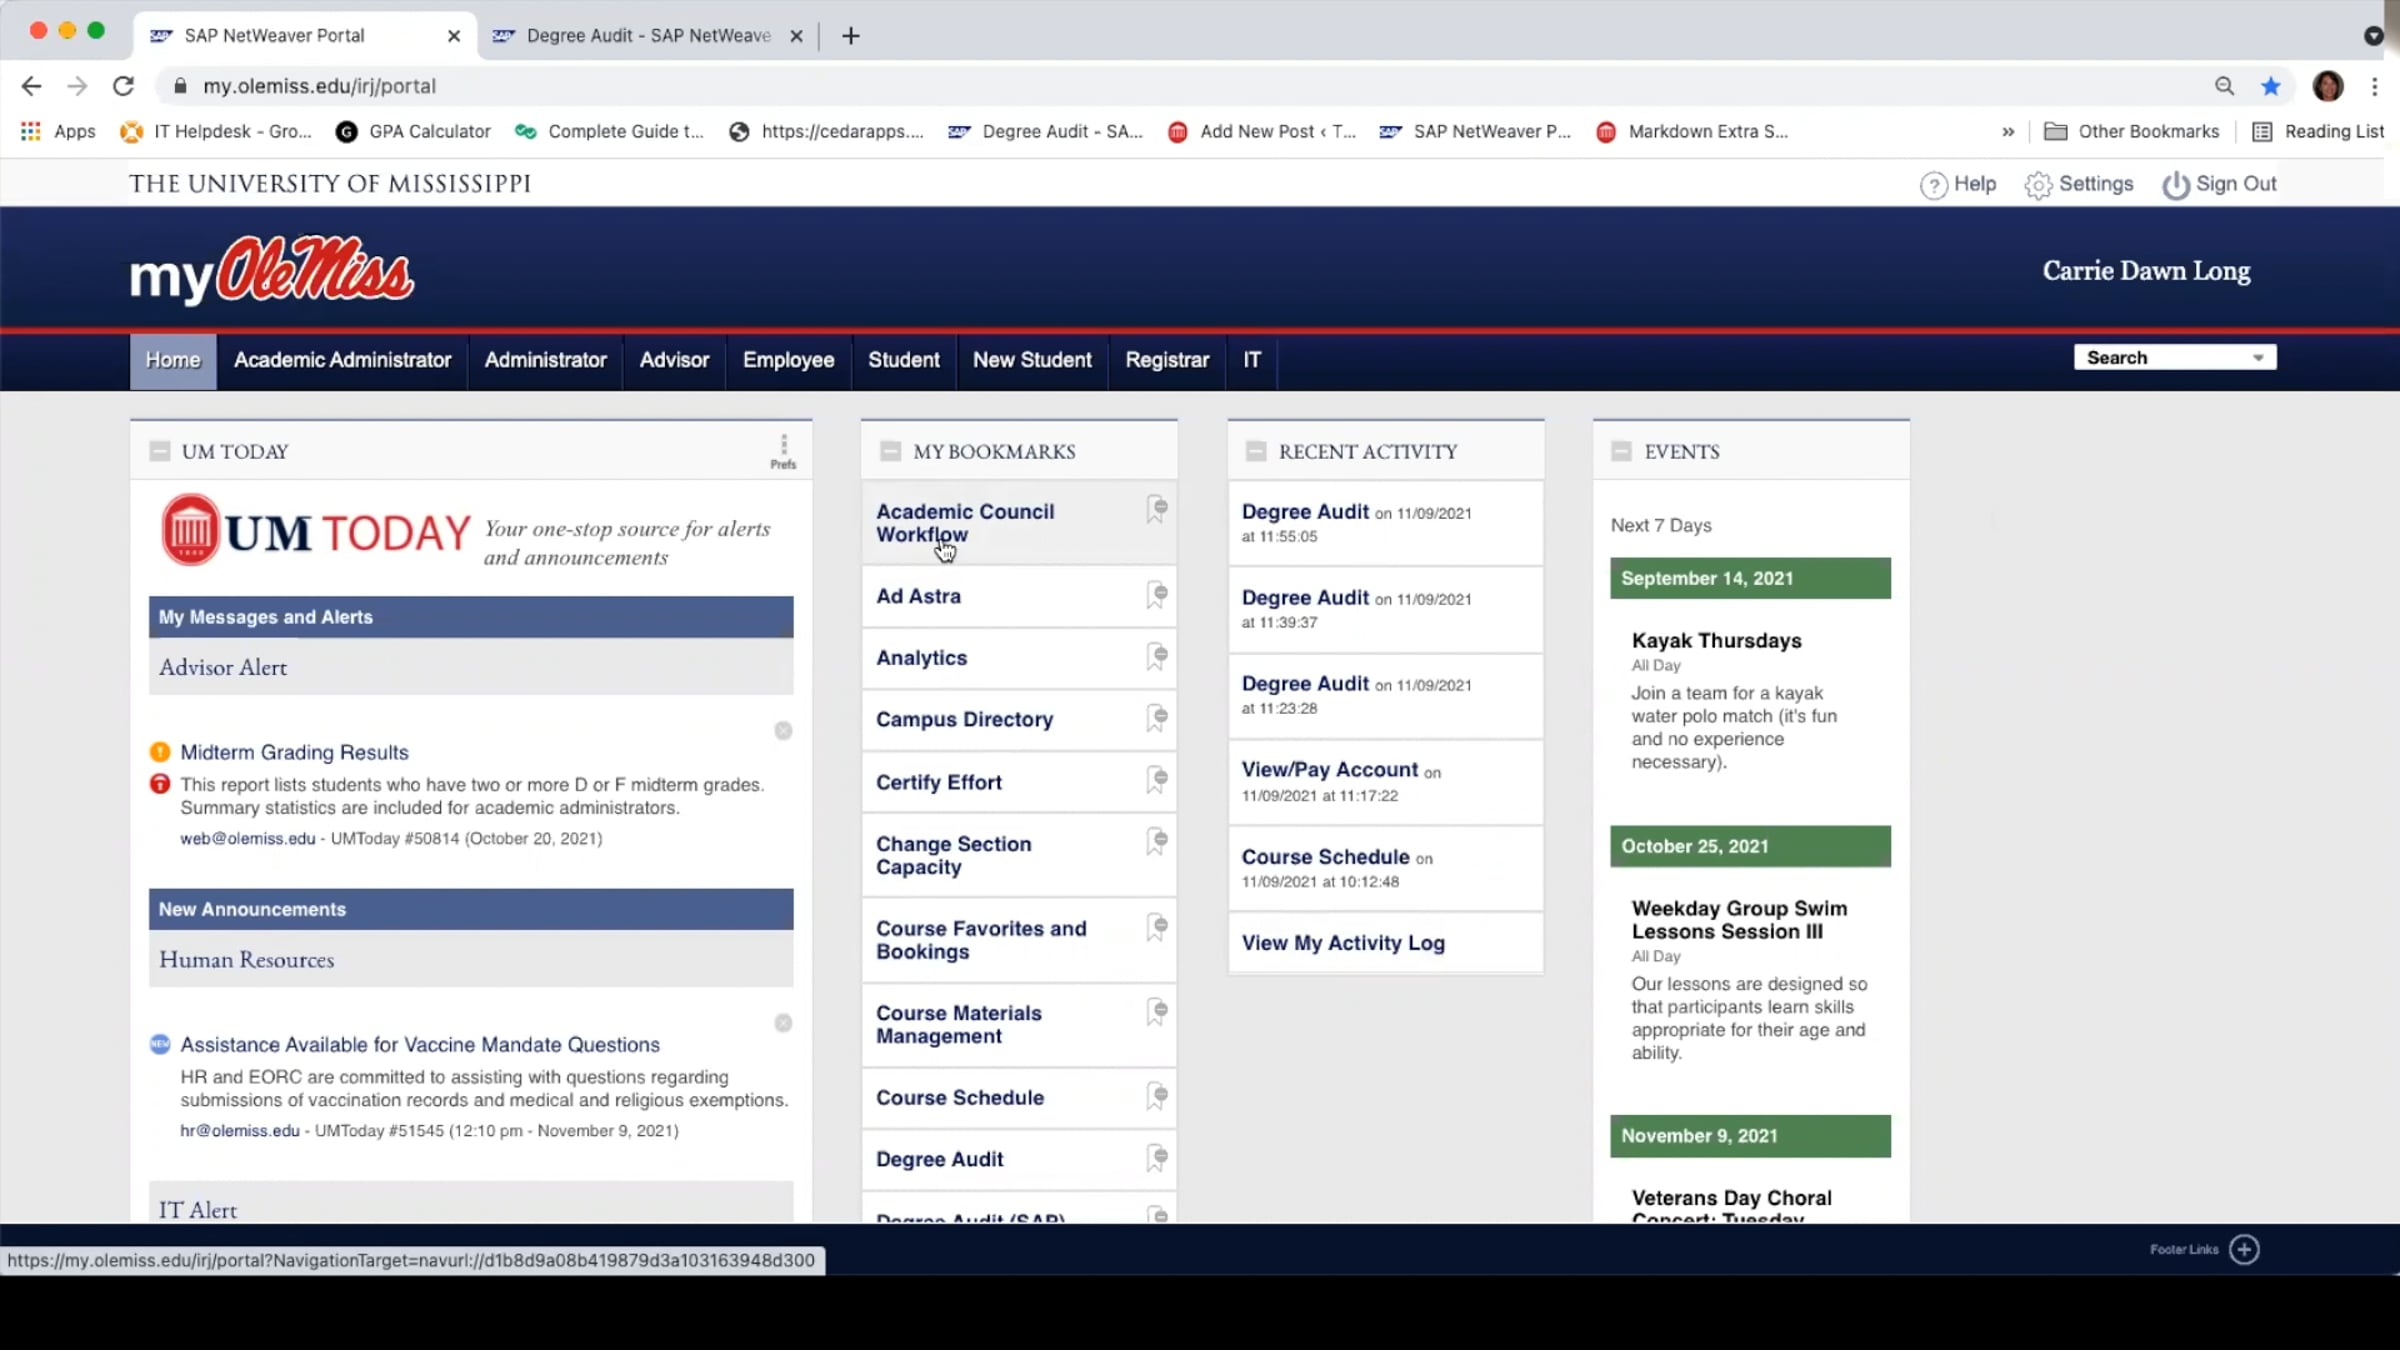This screenshot has width=2400, height=1350.
Task: Expand Footer Links plus icon
Action: pos(2244,1249)
